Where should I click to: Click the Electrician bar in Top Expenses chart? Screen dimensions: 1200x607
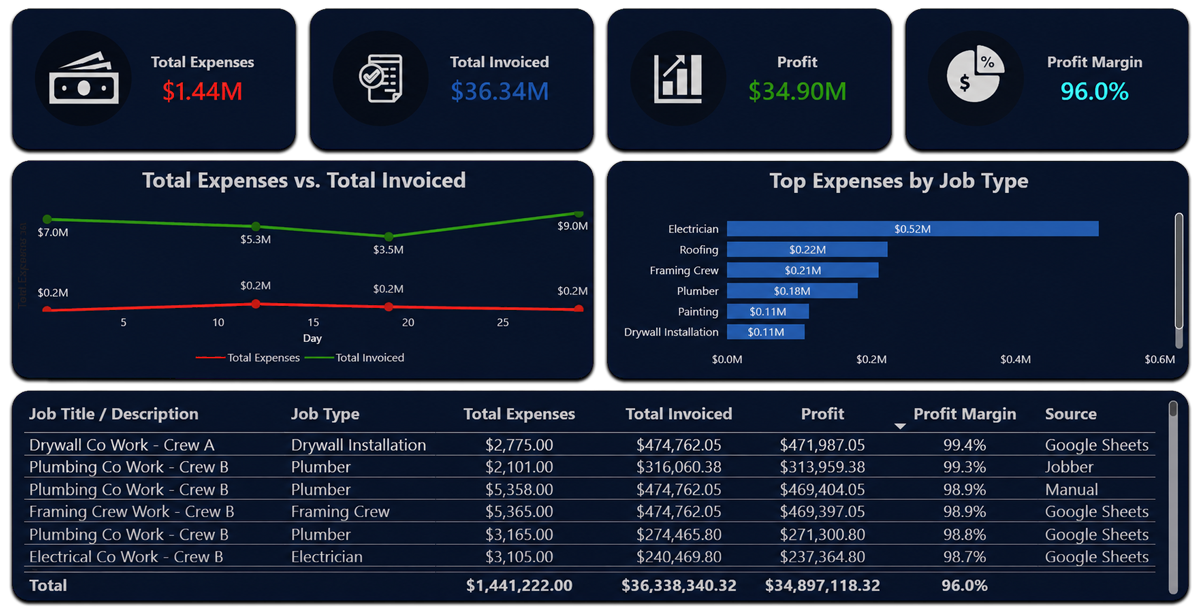[912, 229]
